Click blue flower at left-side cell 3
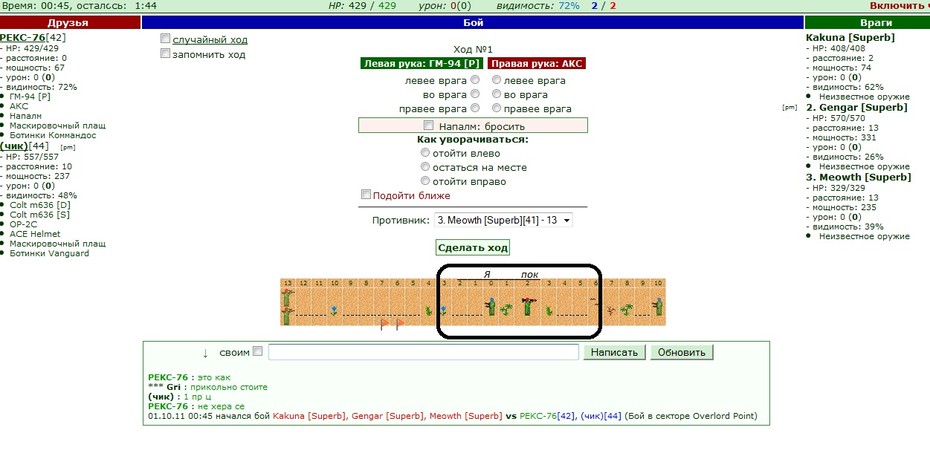Screen dimensions: 930x459 [x=443, y=310]
